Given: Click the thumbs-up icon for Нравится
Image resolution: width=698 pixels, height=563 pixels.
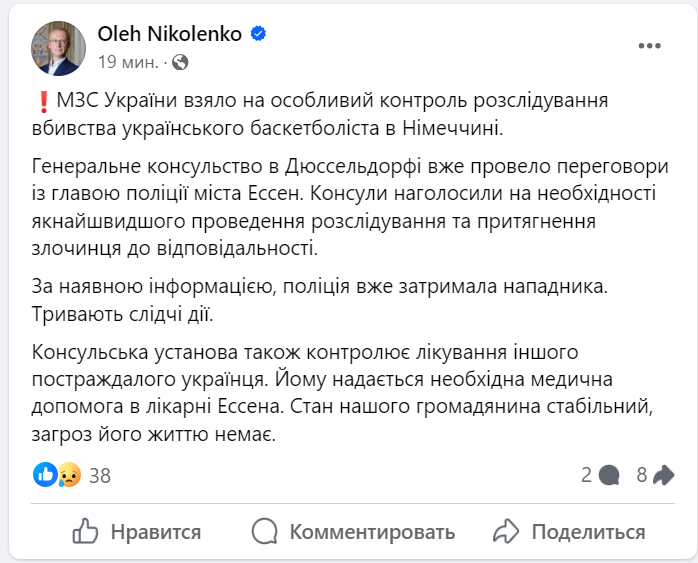Looking at the screenshot, I should pos(86,531).
